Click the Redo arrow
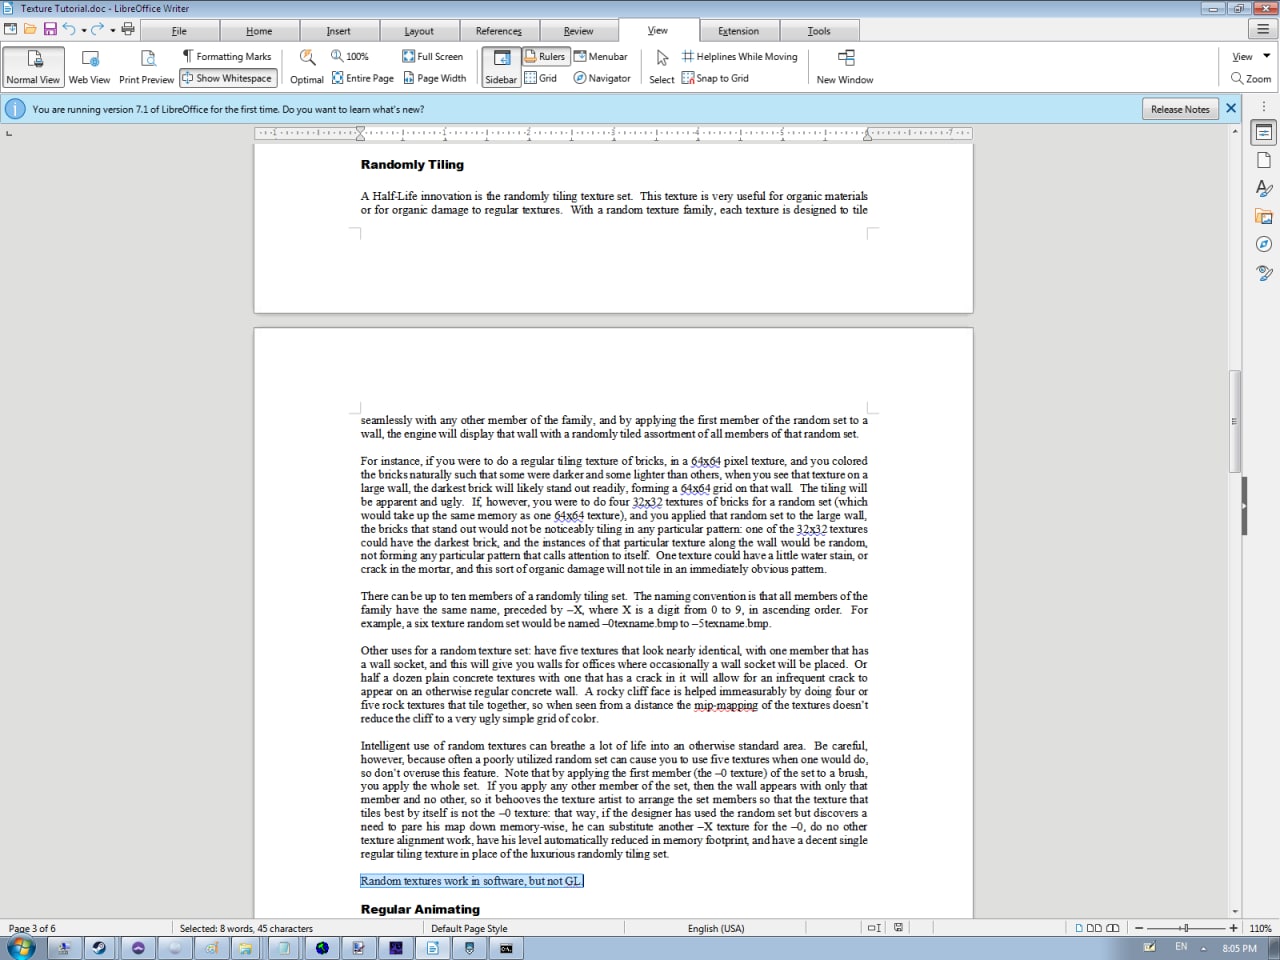 [x=98, y=29]
